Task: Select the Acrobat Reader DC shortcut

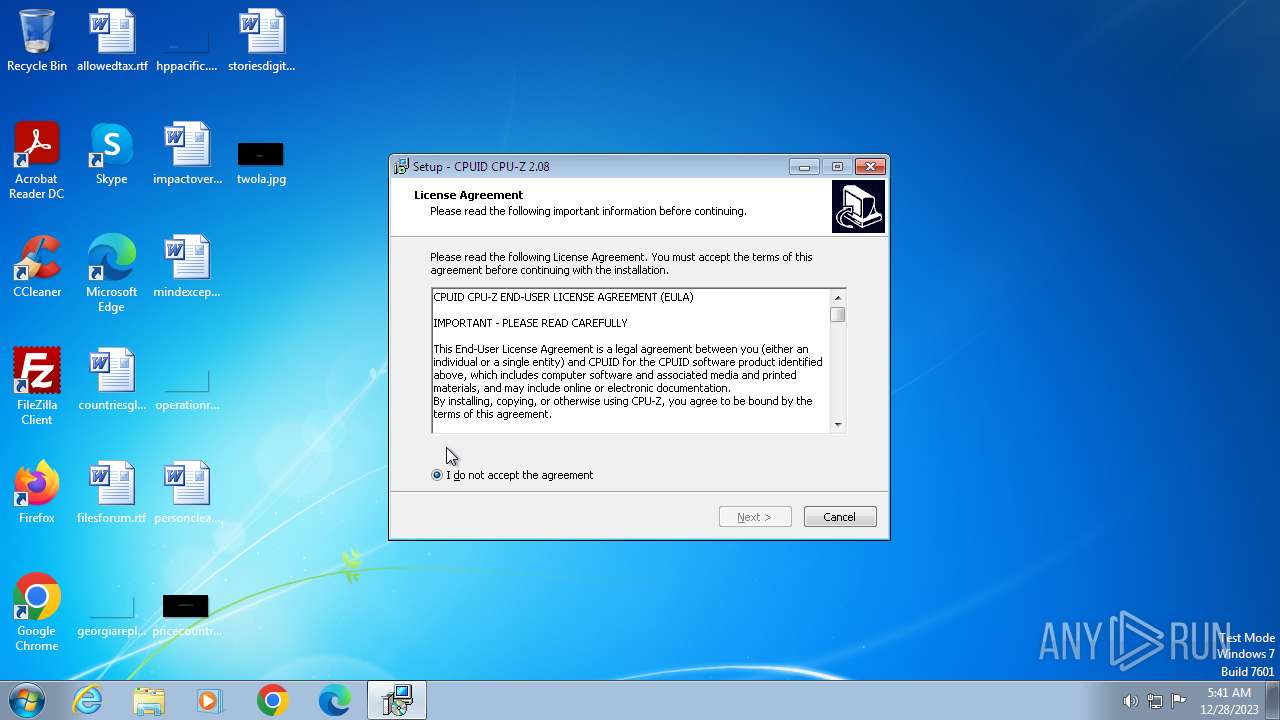Action: pyautogui.click(x=37, y=161)
